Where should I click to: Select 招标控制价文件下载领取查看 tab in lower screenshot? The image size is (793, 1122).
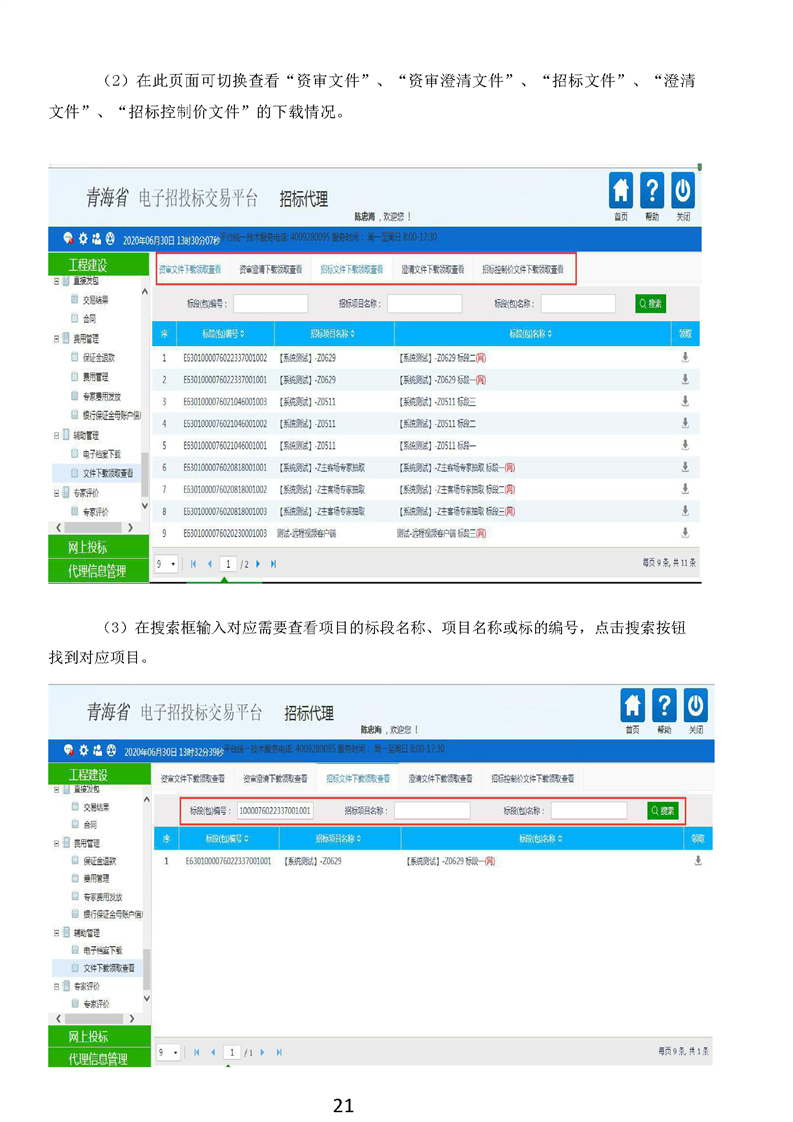tap(533, 778)
